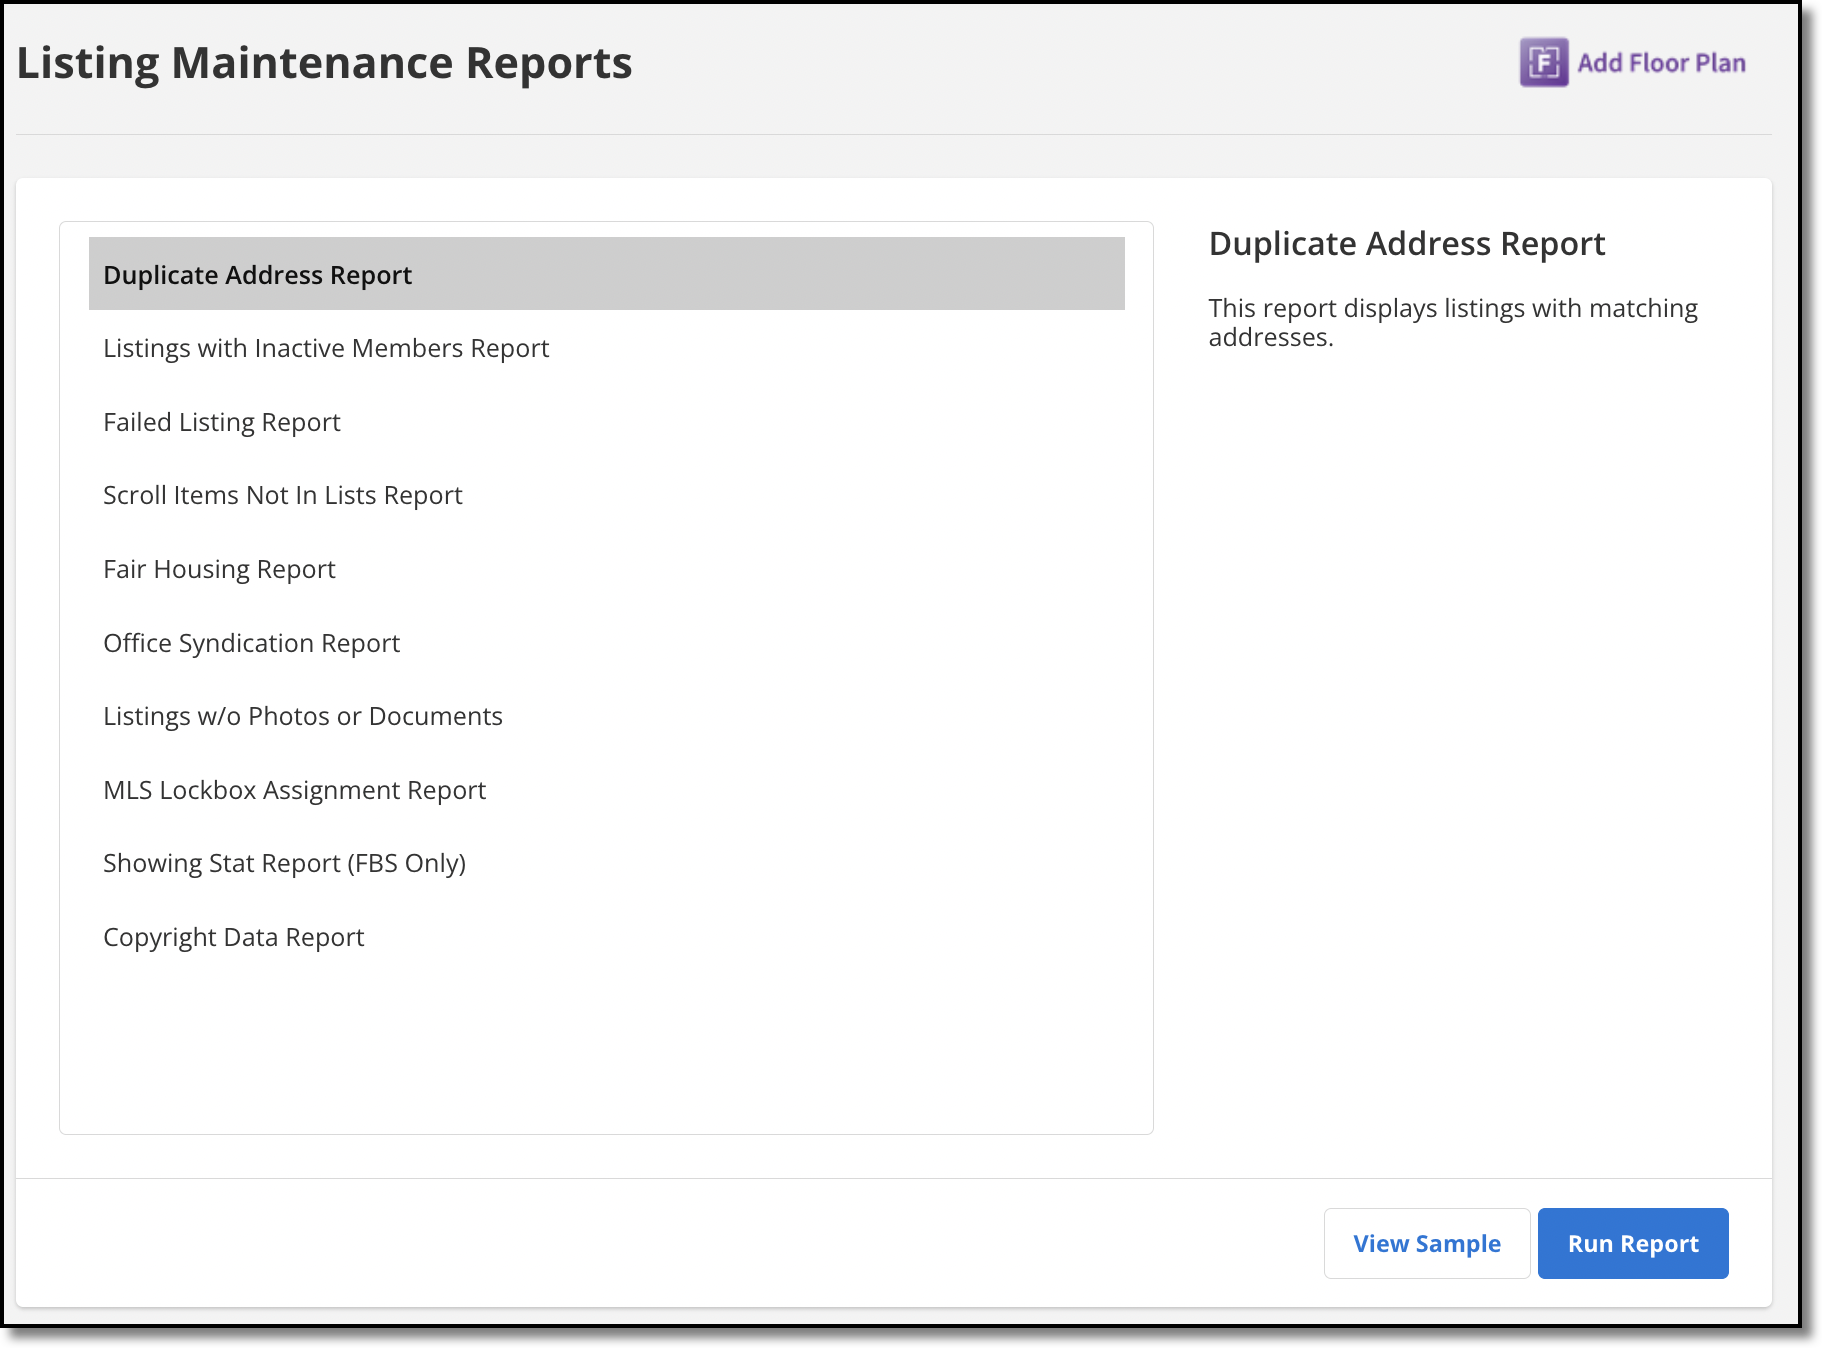The height and width of the screenshot is (1348, 1822).
Task: Click the View Sample button
Action: click(1427, 1243)
